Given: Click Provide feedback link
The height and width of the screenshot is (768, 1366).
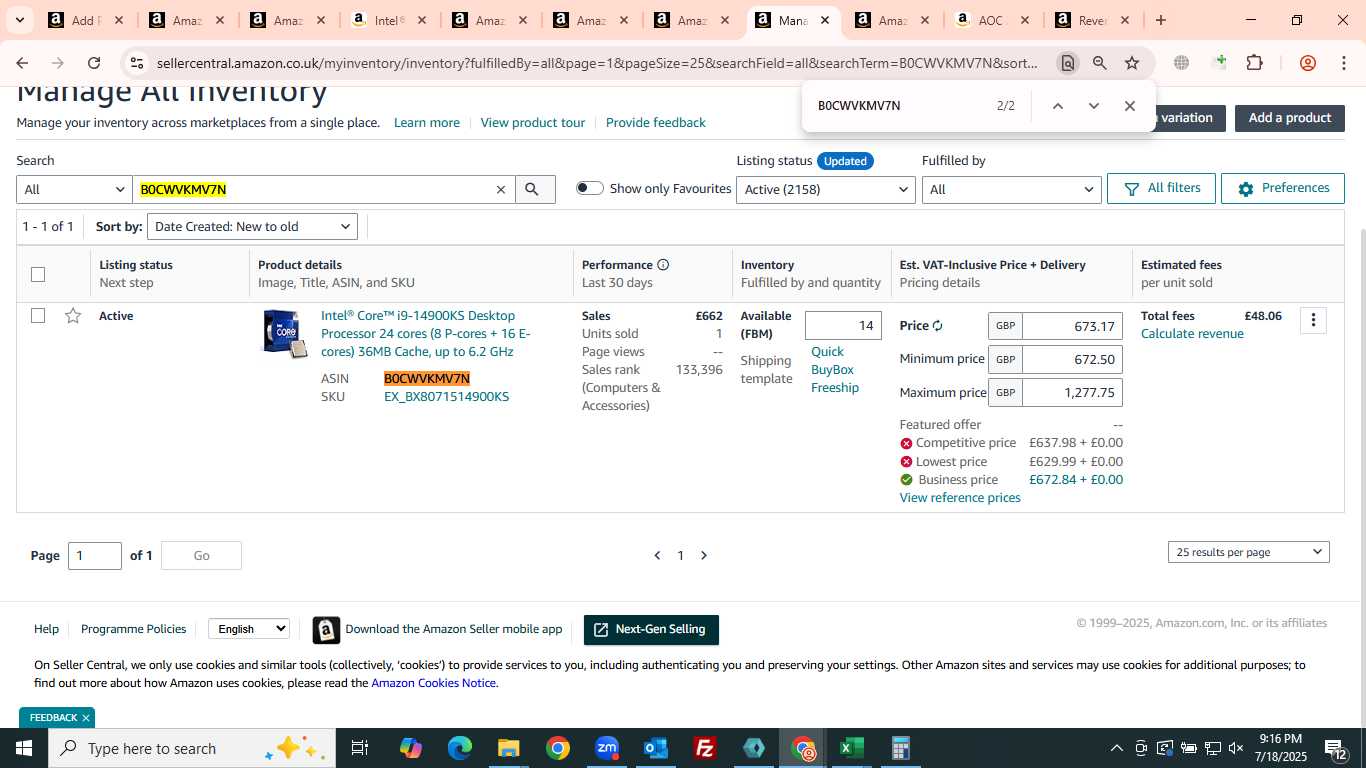Looking at the screenshot, I should click(656, 123).
